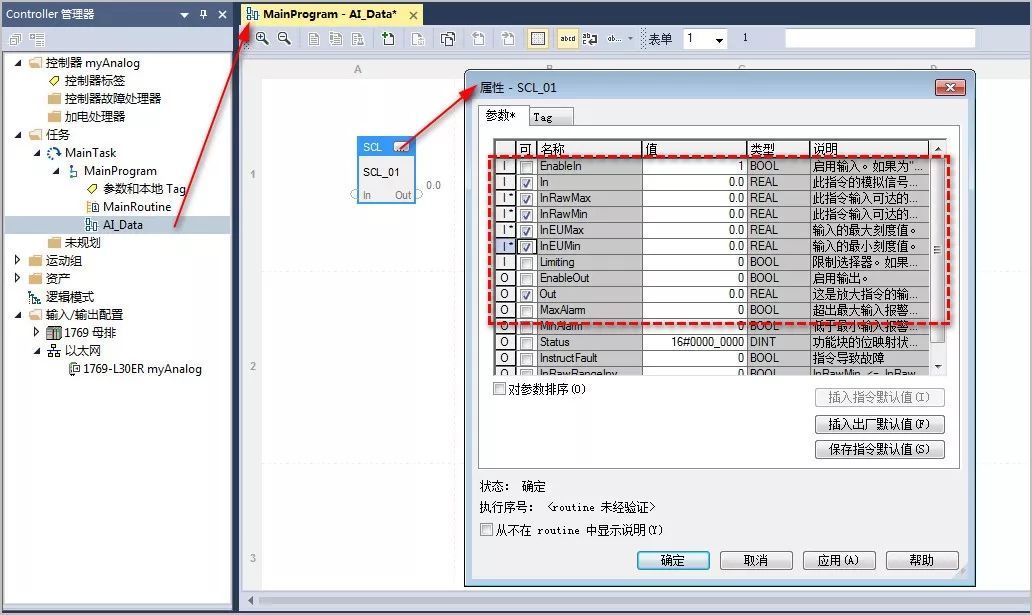
Task: Expand the 运动组 motion group node
Action: 18,261
